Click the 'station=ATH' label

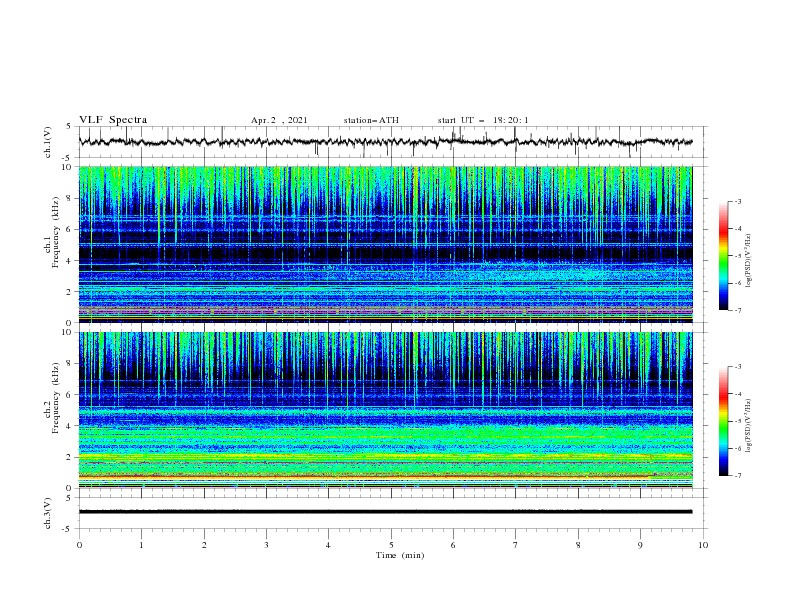coord(371,120)
